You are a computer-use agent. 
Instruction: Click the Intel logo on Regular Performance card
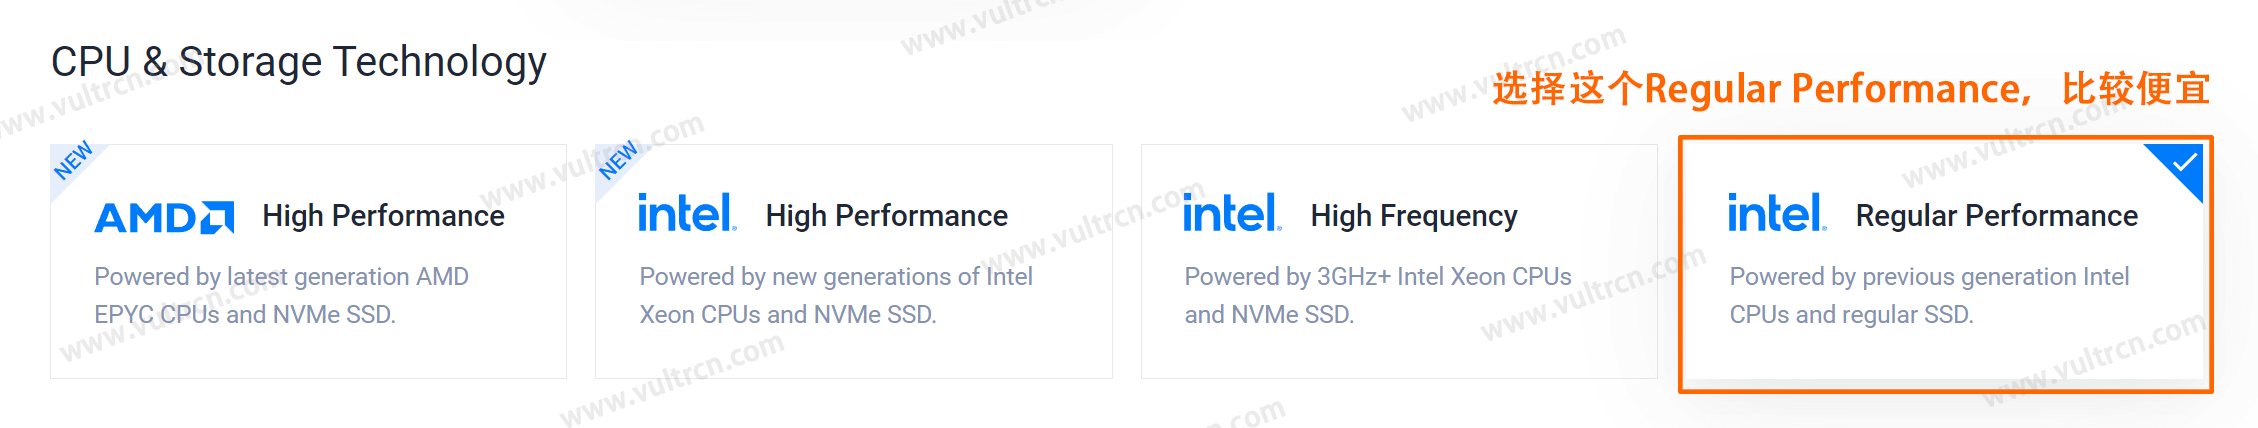(x=1777, y=213)
